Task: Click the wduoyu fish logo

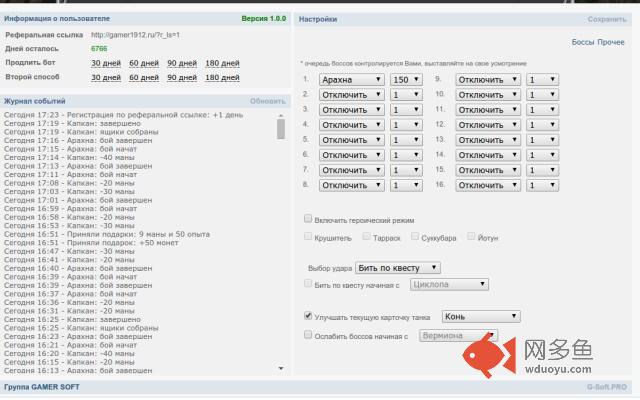Action: [489, 356]
